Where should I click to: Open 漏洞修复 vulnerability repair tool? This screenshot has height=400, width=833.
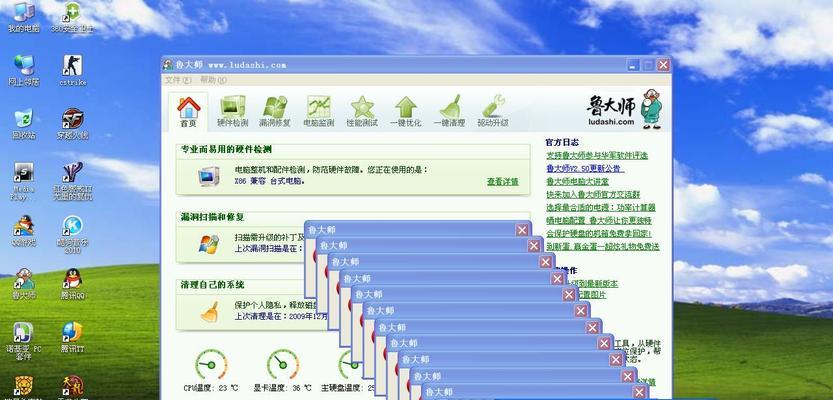point(275,112)
